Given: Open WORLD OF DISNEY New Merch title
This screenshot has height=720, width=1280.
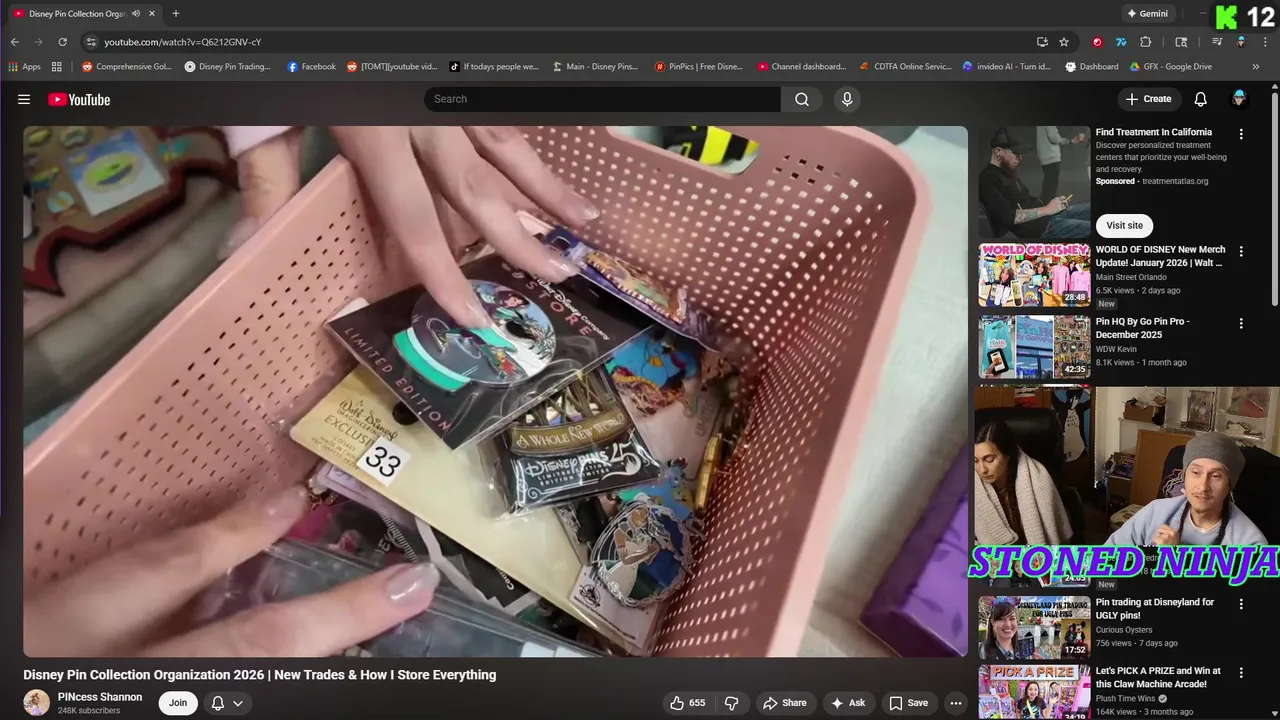Looking at the screenshot, I should (x=1160, y=256).
